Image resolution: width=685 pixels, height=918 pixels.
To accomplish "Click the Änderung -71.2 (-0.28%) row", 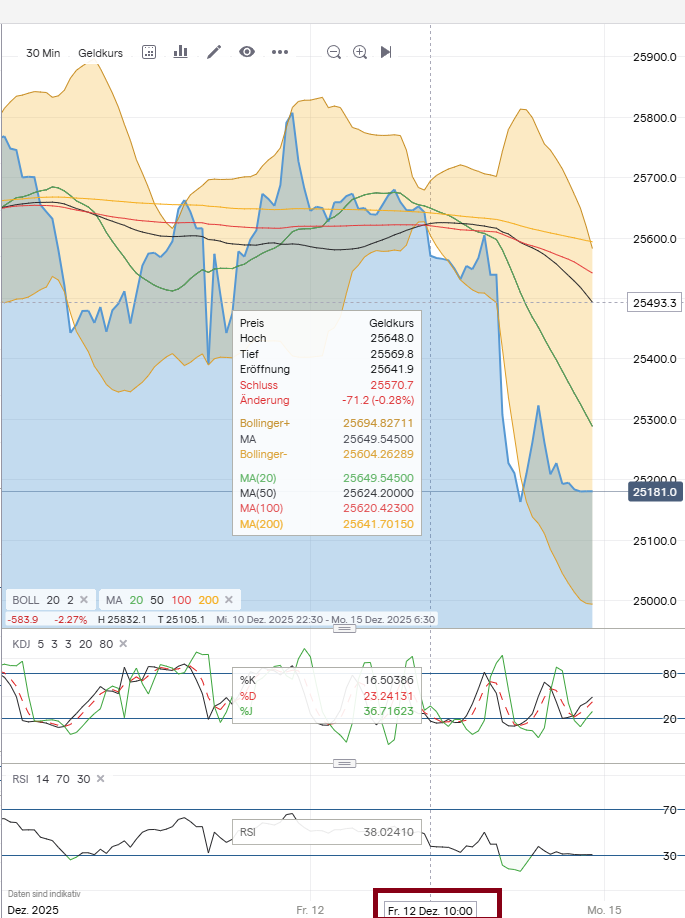I will click(327, 400).
